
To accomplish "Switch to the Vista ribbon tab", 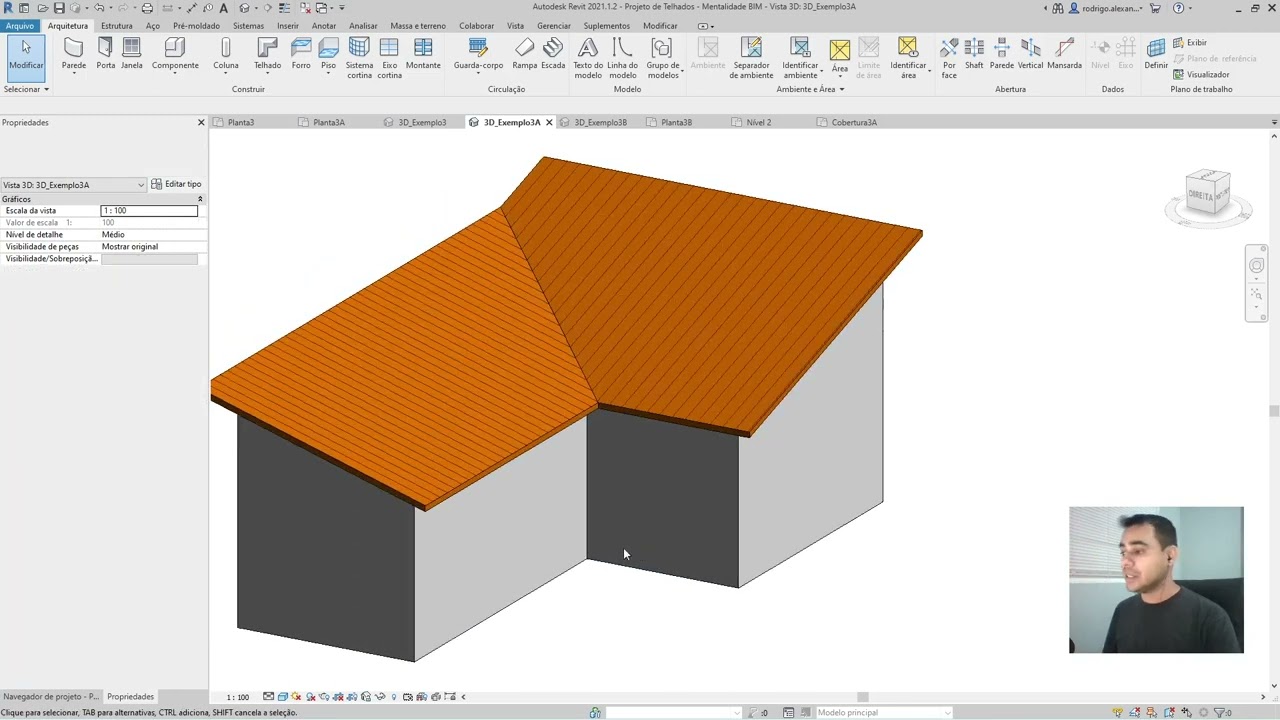I will pos(515,26).
